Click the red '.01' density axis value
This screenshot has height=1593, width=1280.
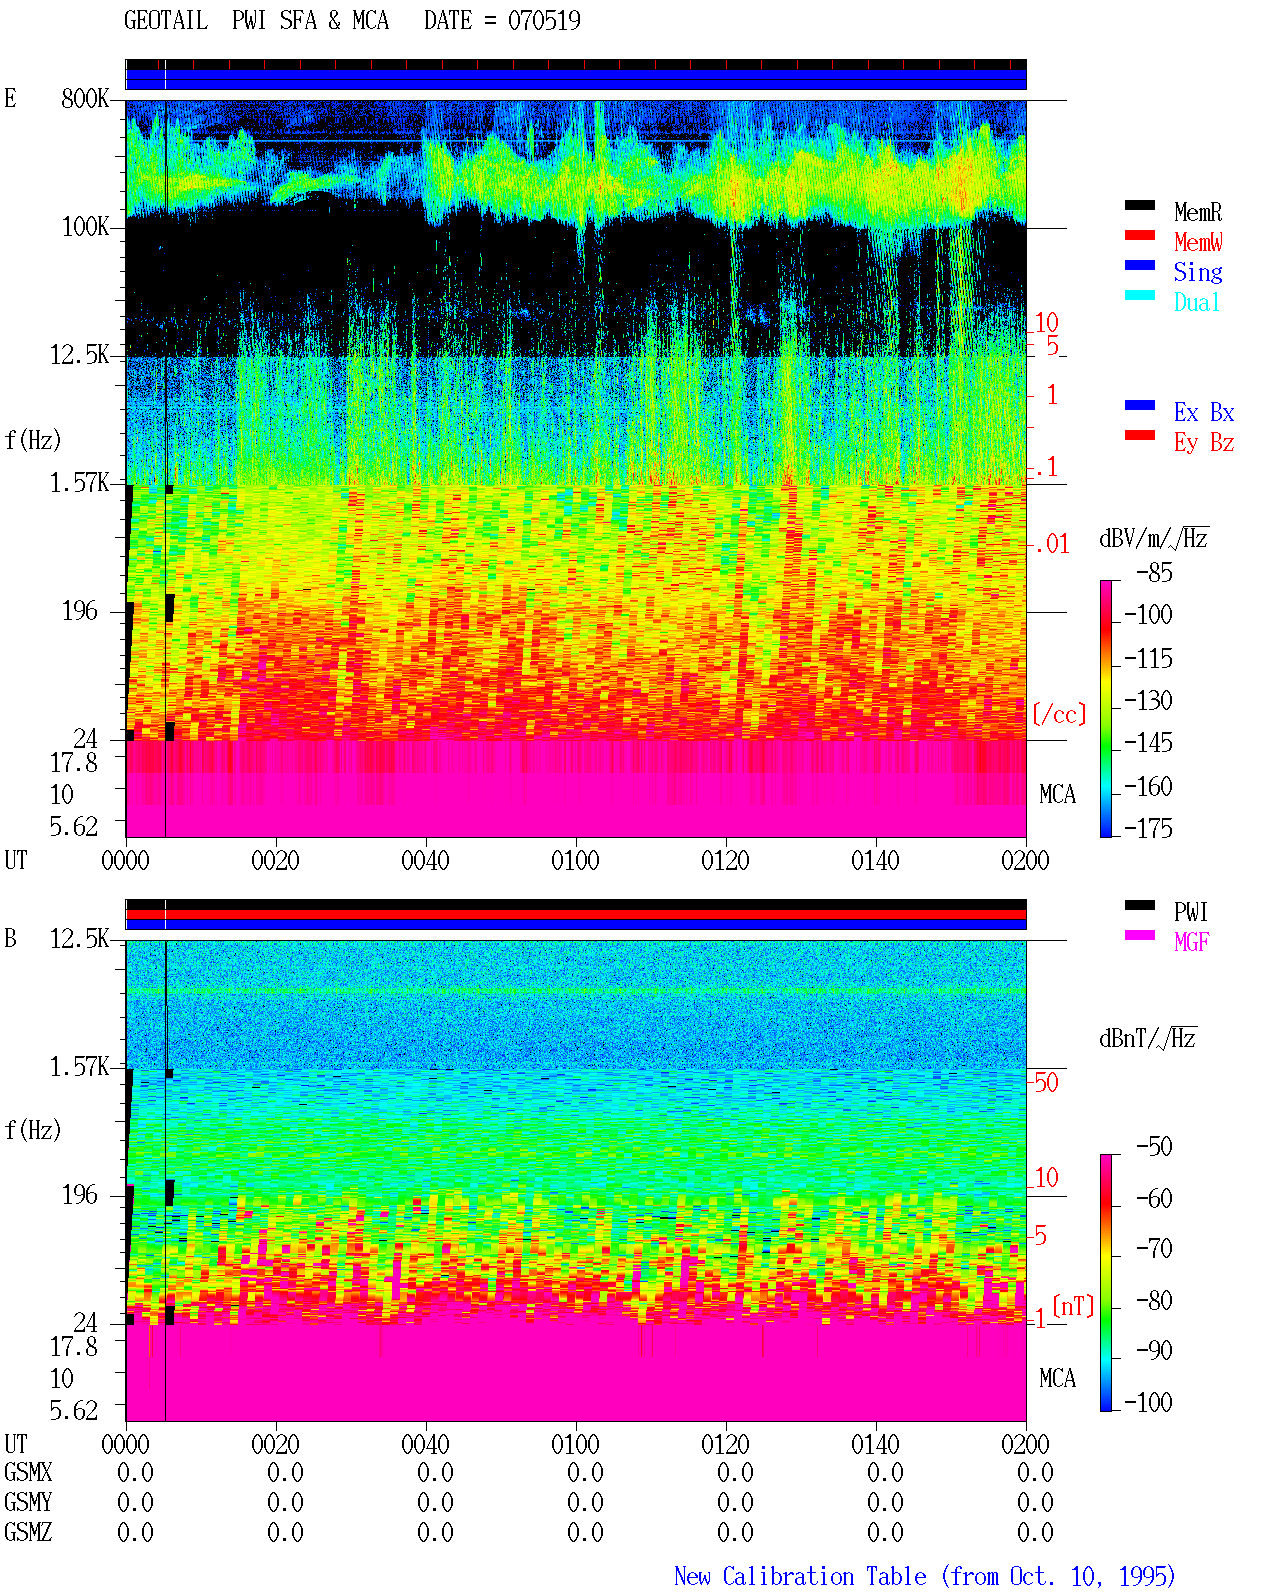point(1052,545)
